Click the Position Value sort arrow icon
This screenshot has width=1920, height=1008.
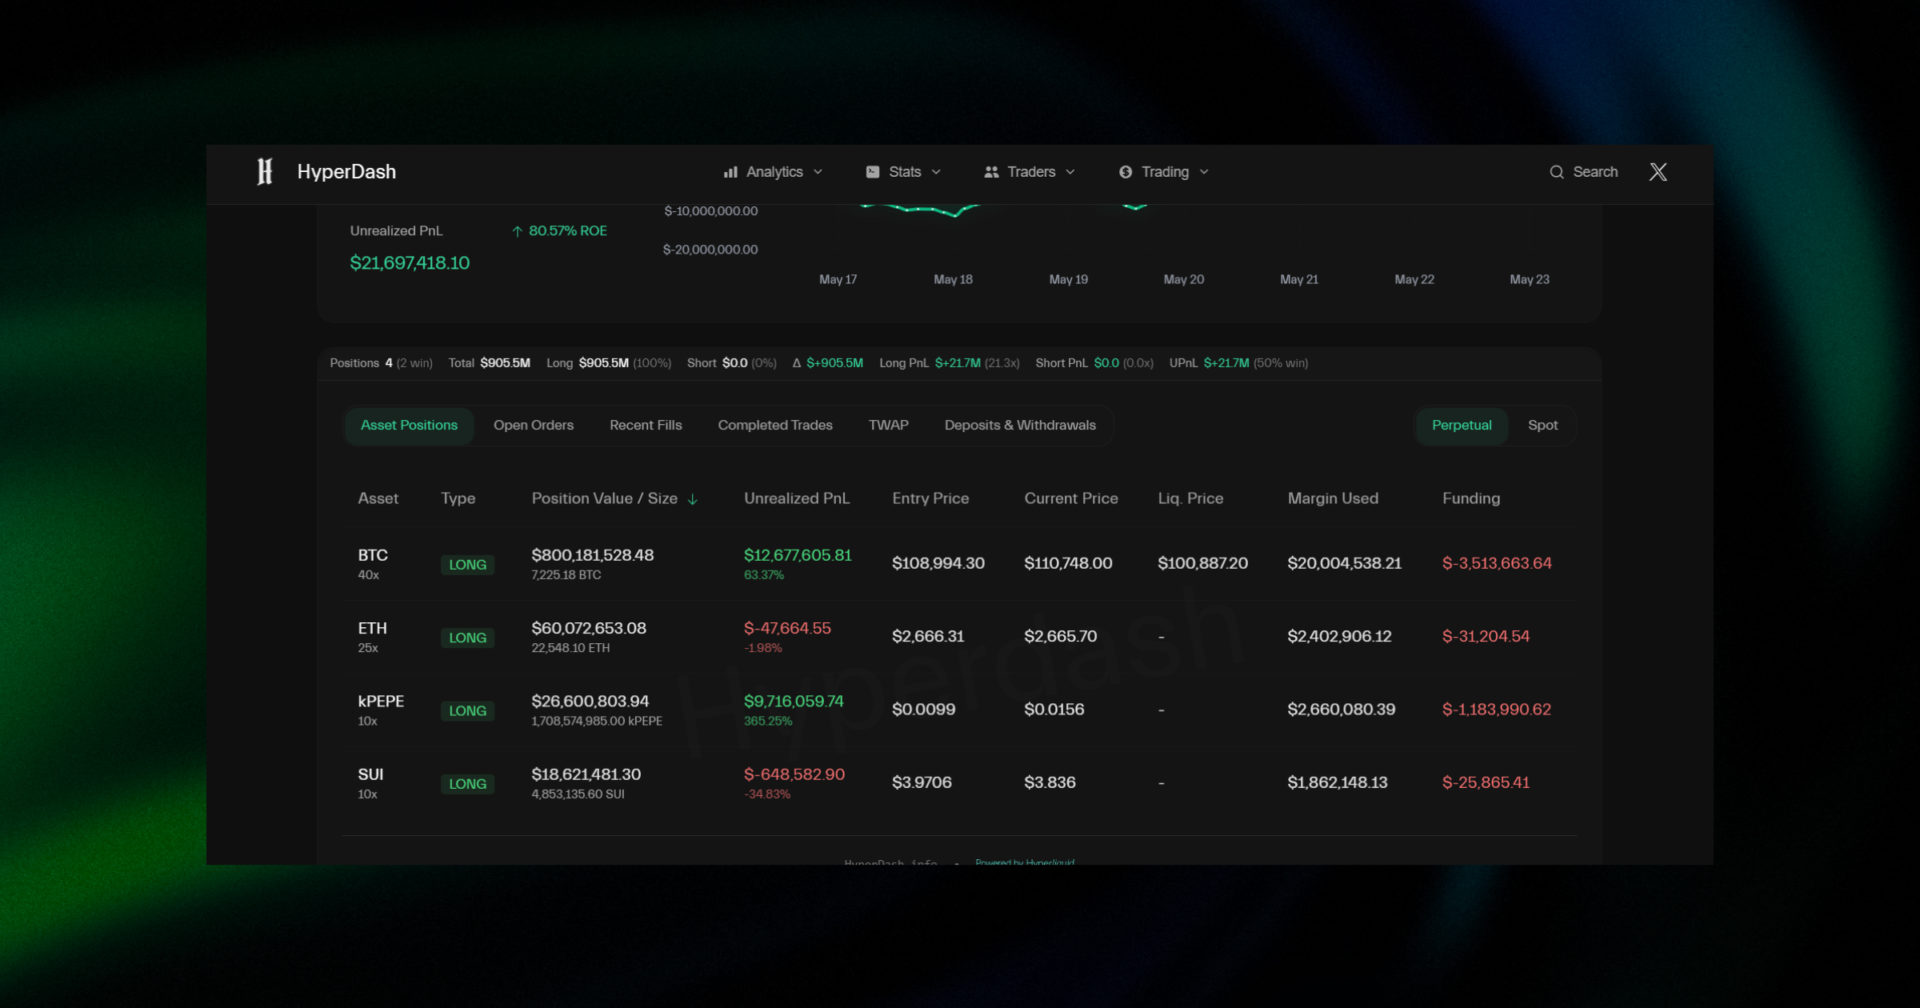tap(693, 499)
